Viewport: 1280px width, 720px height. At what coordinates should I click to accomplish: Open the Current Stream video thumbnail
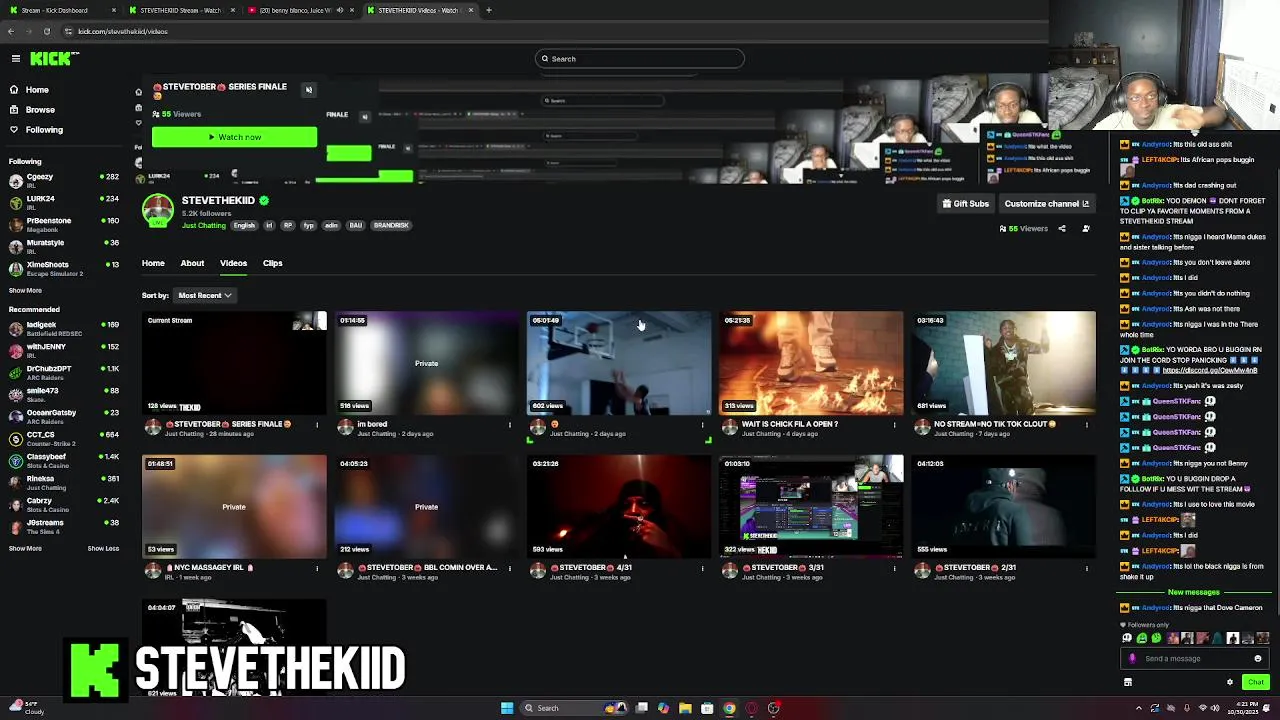tap(234, 363)
